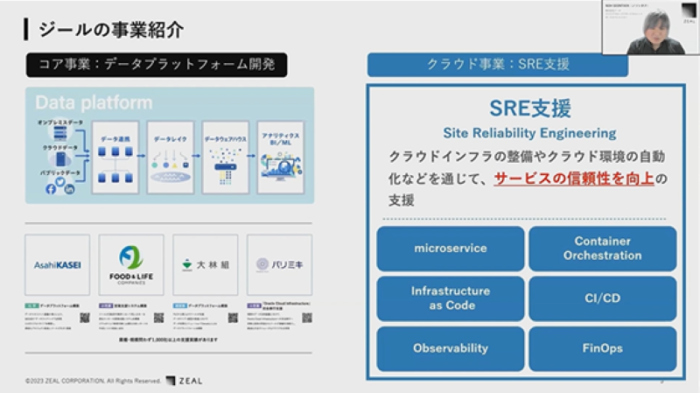Click the red underlined サービスの信頼性を向上 text
The image size is (700, 393).
[x=574, y=179]
